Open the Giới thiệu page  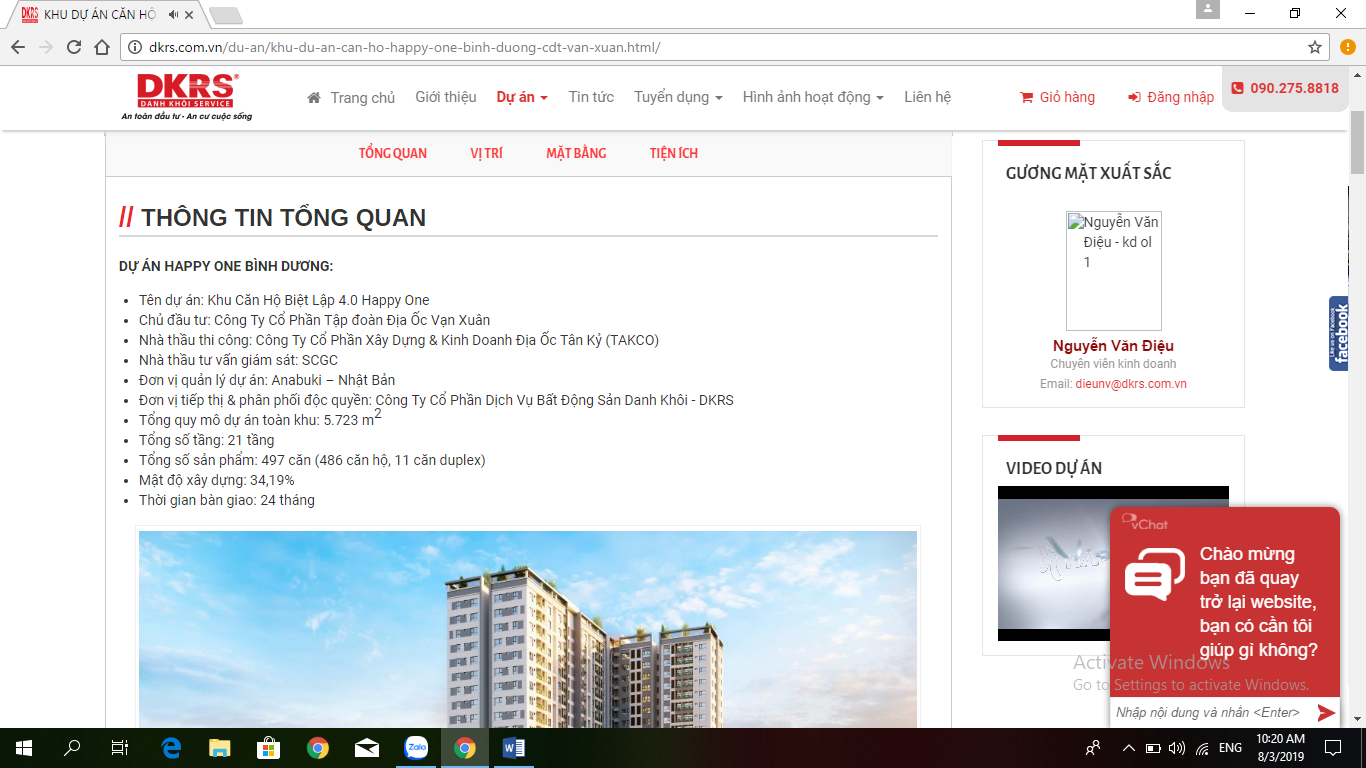coord(446,97)
